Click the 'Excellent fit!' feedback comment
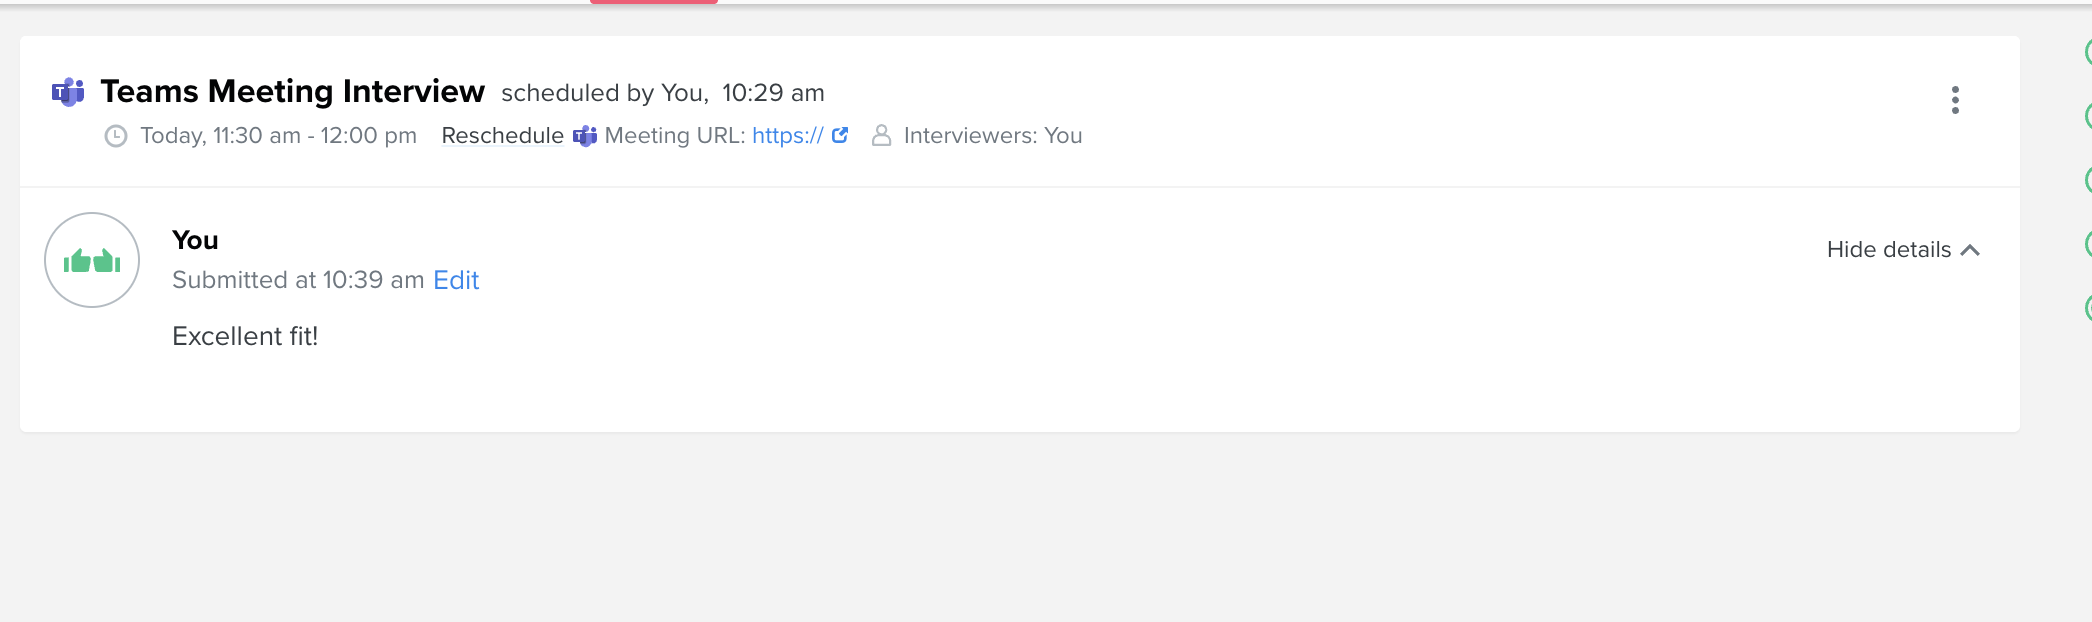The width and height of the screenshot is (2092, 622). [x=245, y=336]
